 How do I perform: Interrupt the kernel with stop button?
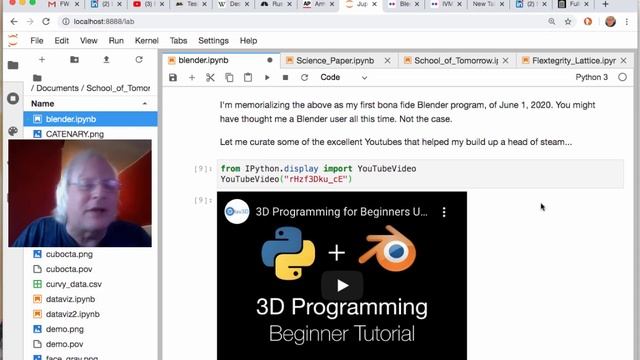(286, 78)
